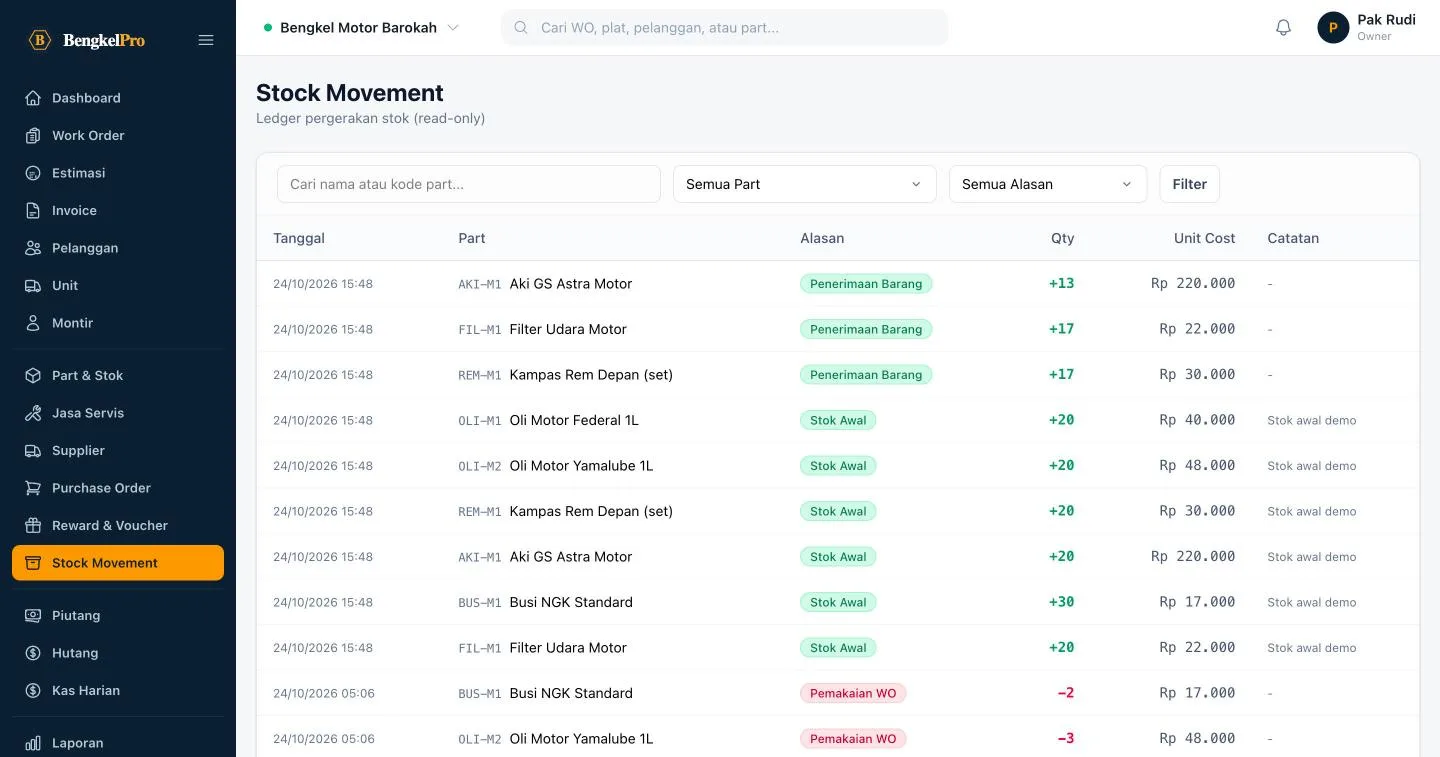The image size is (1440, 757).
Task: Click the Rp 40.000 unit cost value
Action: click(1197, 420)
